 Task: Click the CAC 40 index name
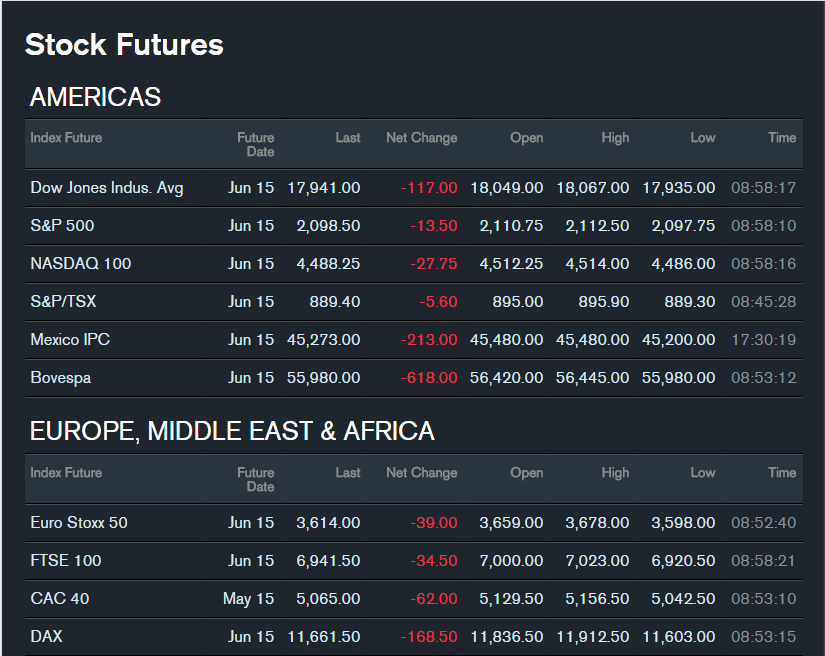[60, 599]
